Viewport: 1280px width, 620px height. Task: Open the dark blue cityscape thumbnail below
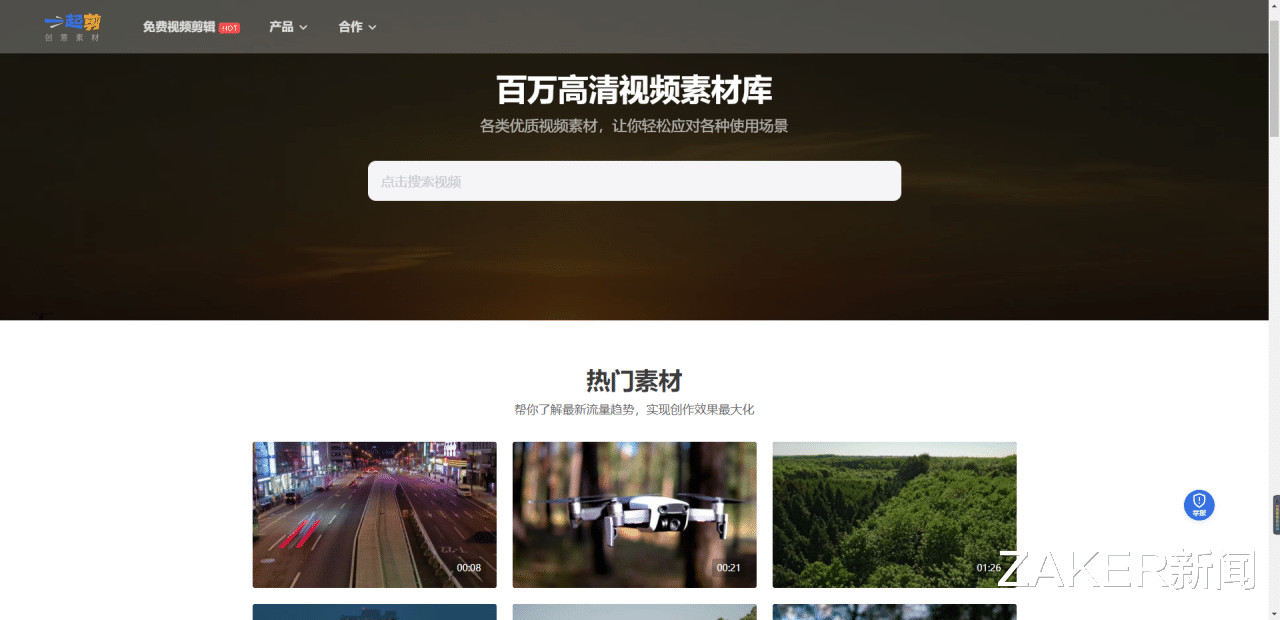pos(374,612)
